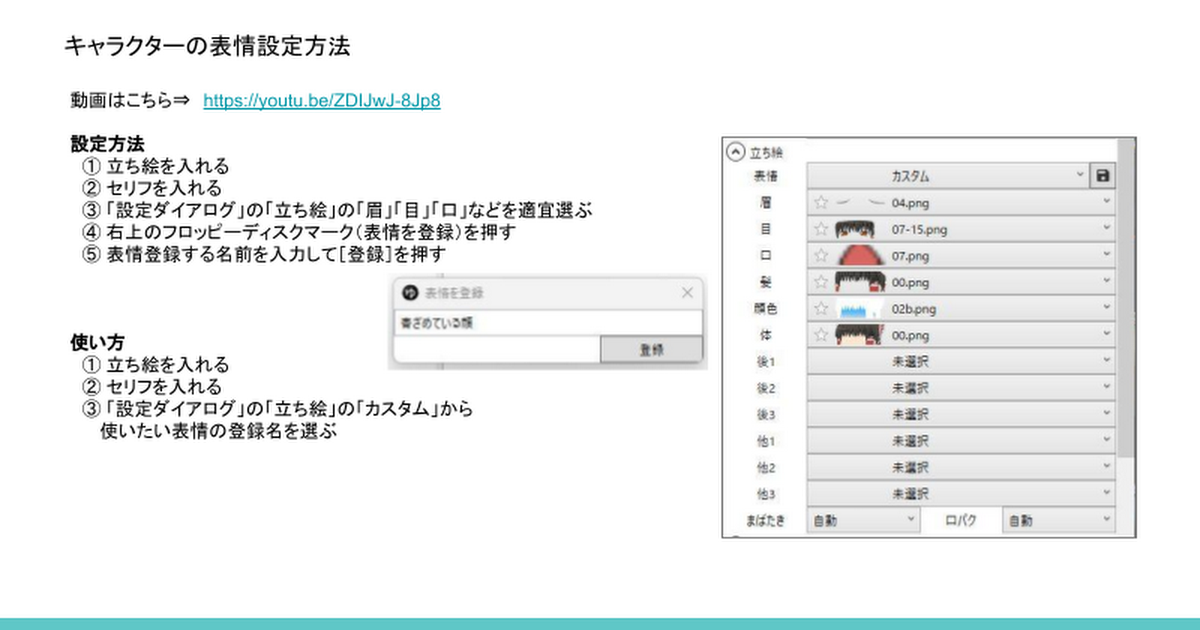Open the youtu.be video link
Image resolution: width=1200 pixels, height=630 pixels.
(x=321, y=100)
